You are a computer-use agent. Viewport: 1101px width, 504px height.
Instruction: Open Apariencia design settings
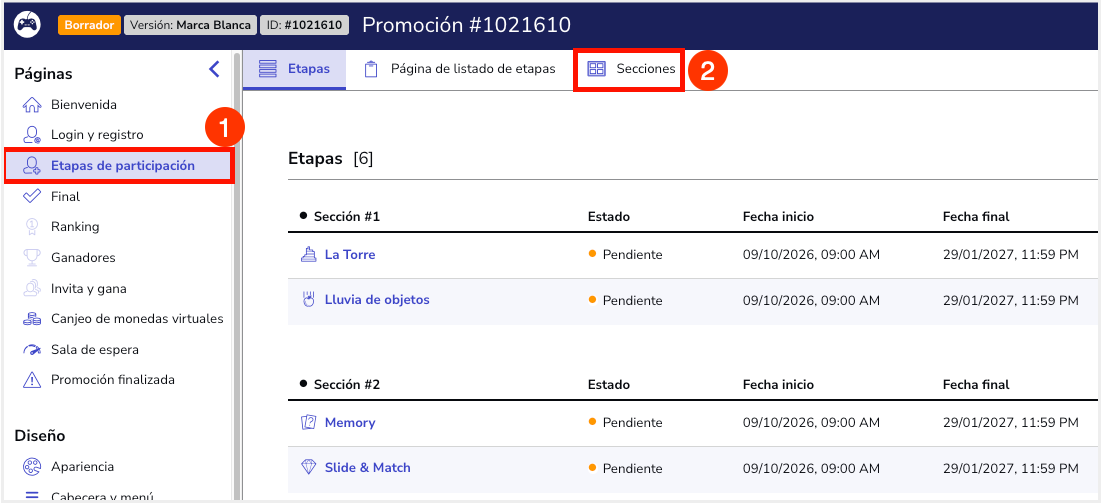coord(82,467)
